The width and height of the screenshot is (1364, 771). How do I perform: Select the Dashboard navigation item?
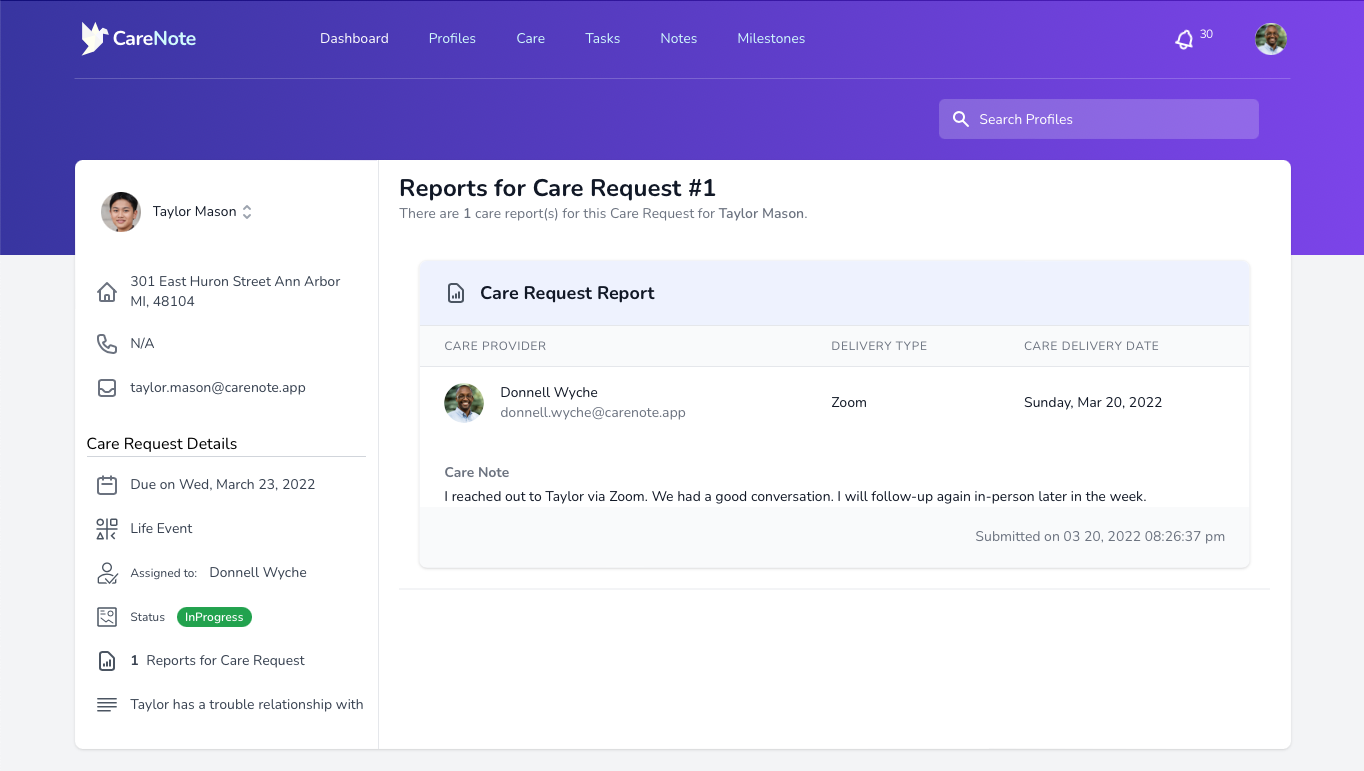point(354,38)
